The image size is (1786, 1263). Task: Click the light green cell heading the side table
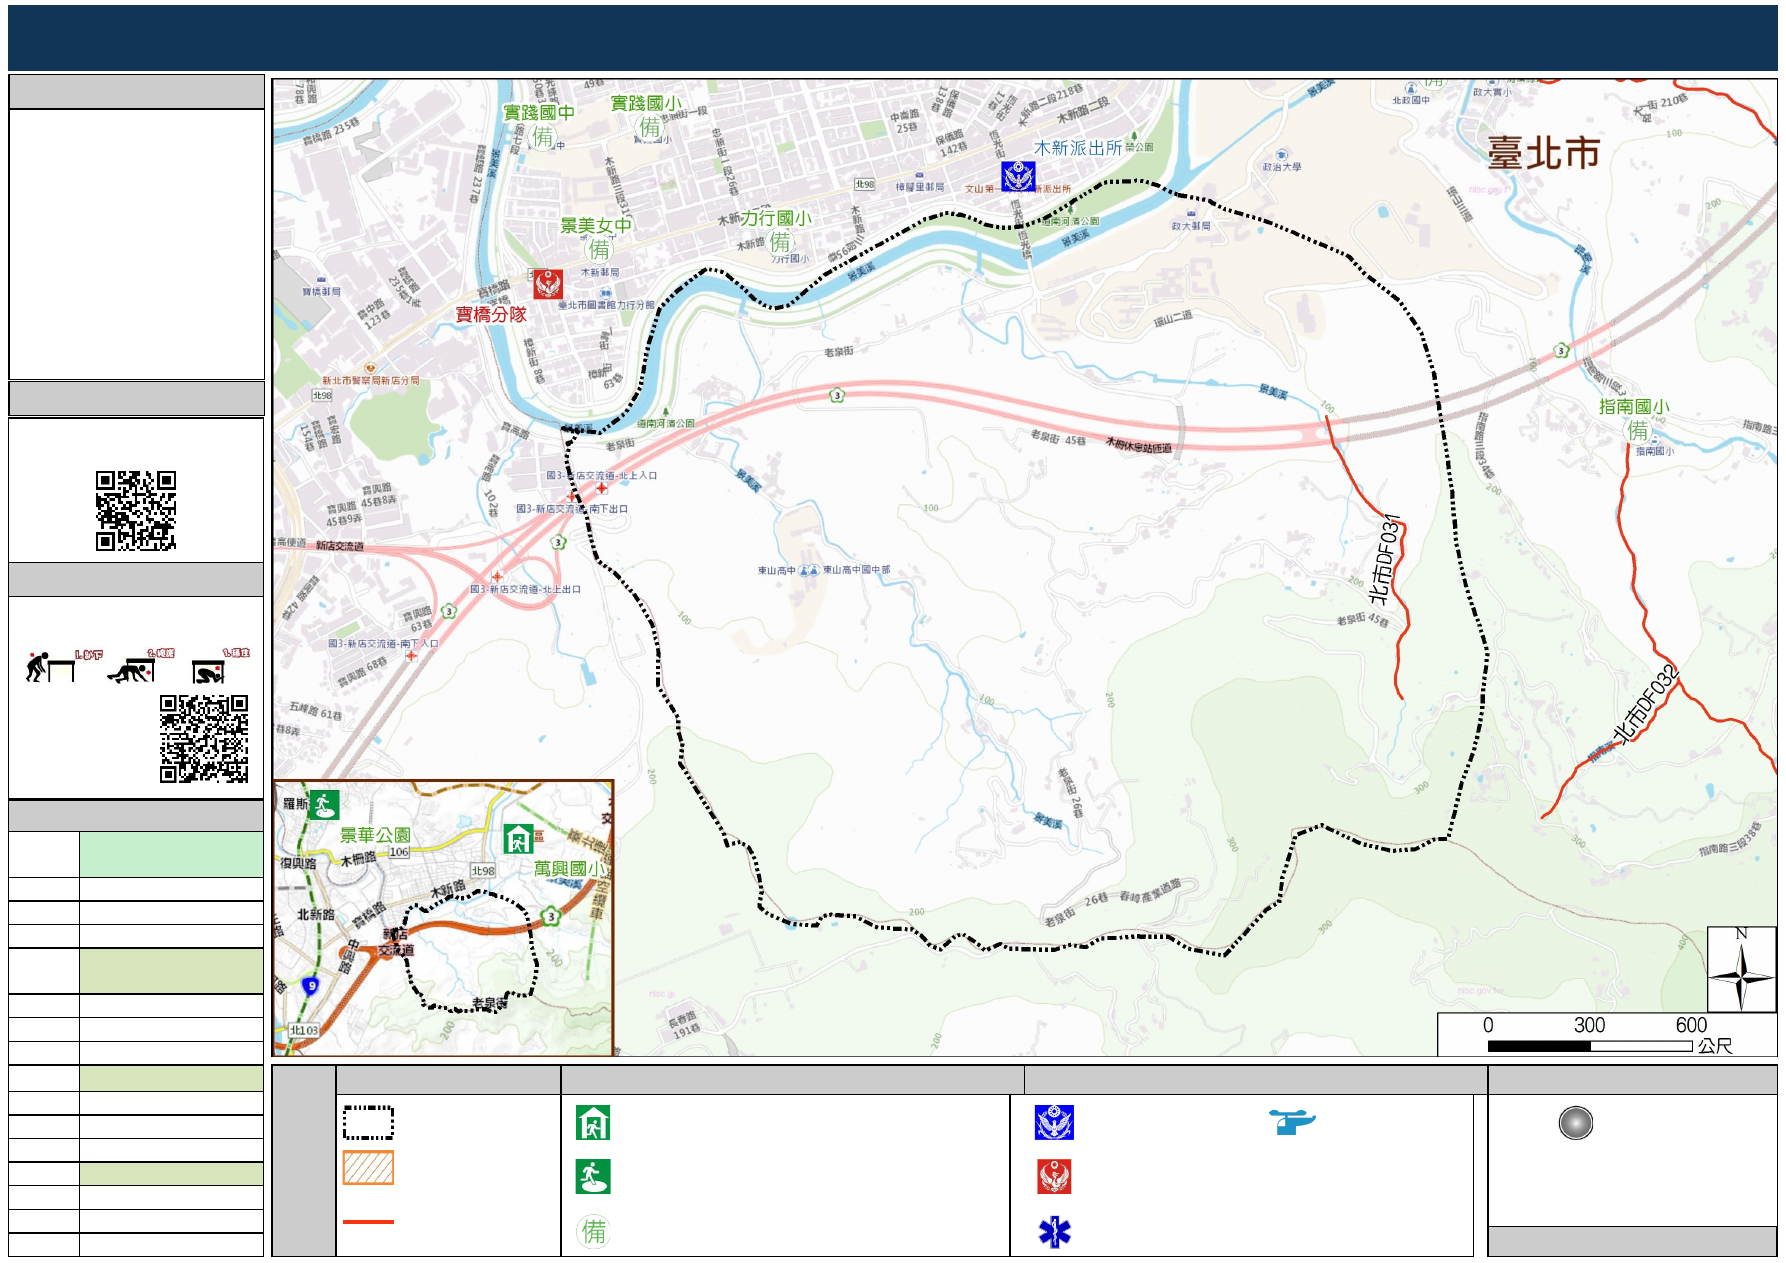click(x=171, y=855)
